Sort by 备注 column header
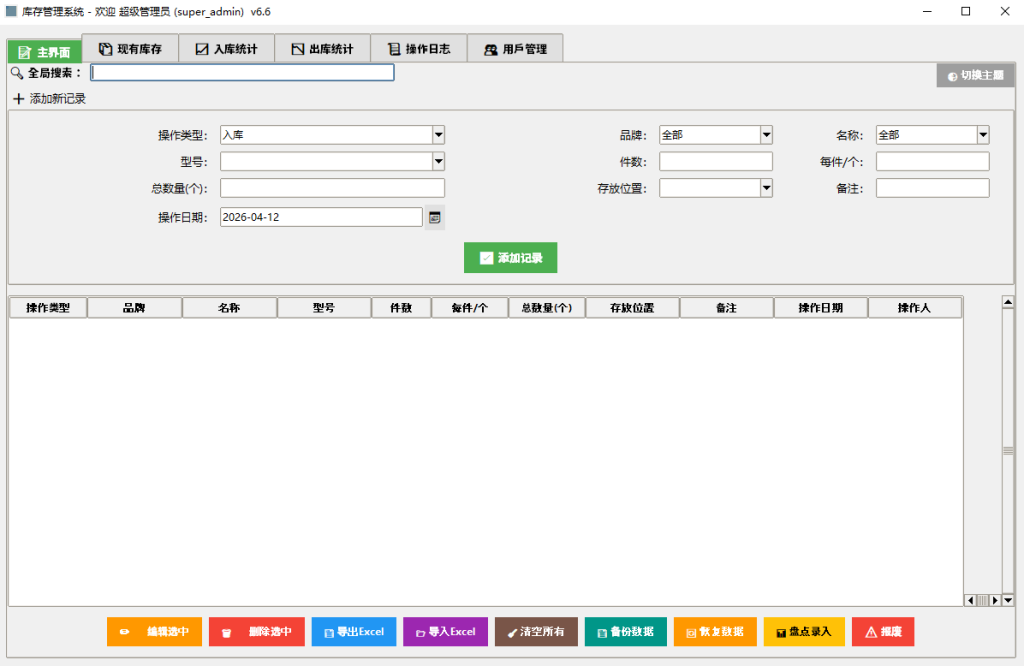The width and height of the screenshot is (1024, 666). [726, 308]
